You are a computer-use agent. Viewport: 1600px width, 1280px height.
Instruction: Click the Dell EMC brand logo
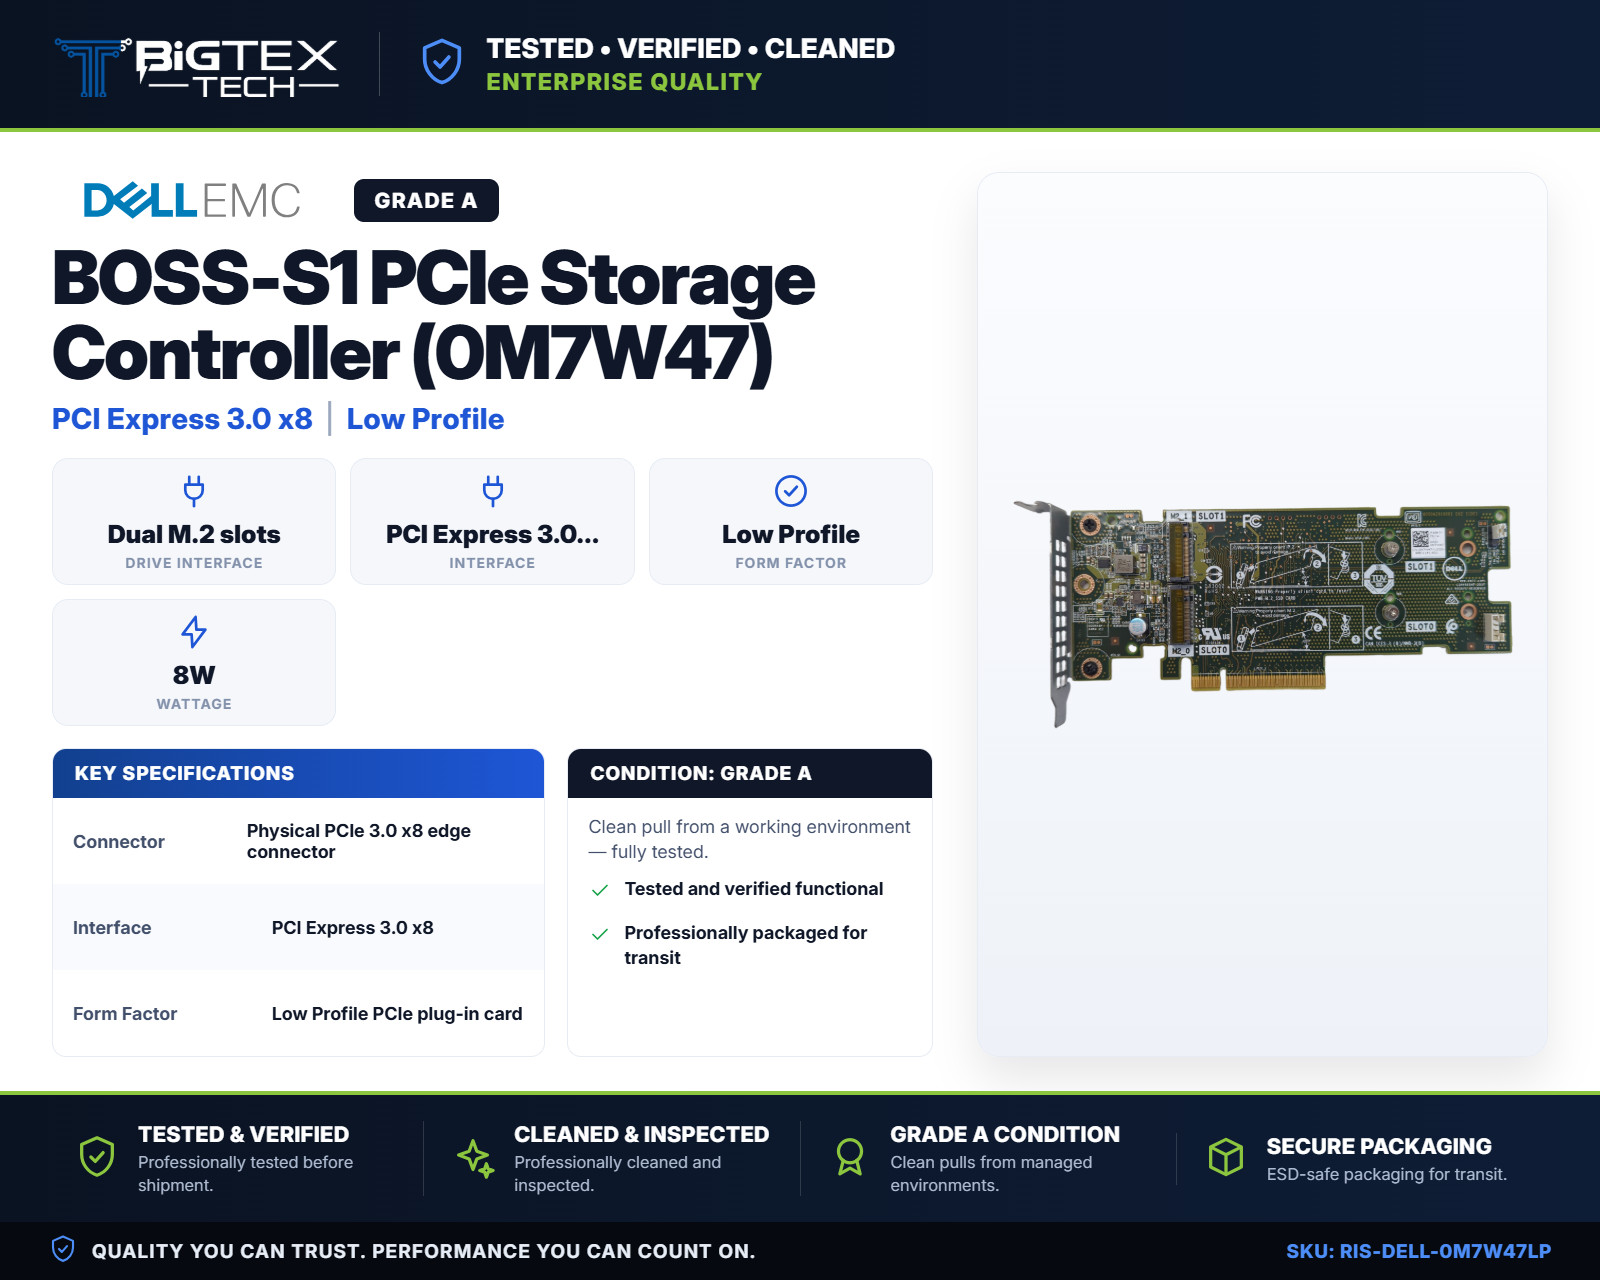click(x=192, y=200)
